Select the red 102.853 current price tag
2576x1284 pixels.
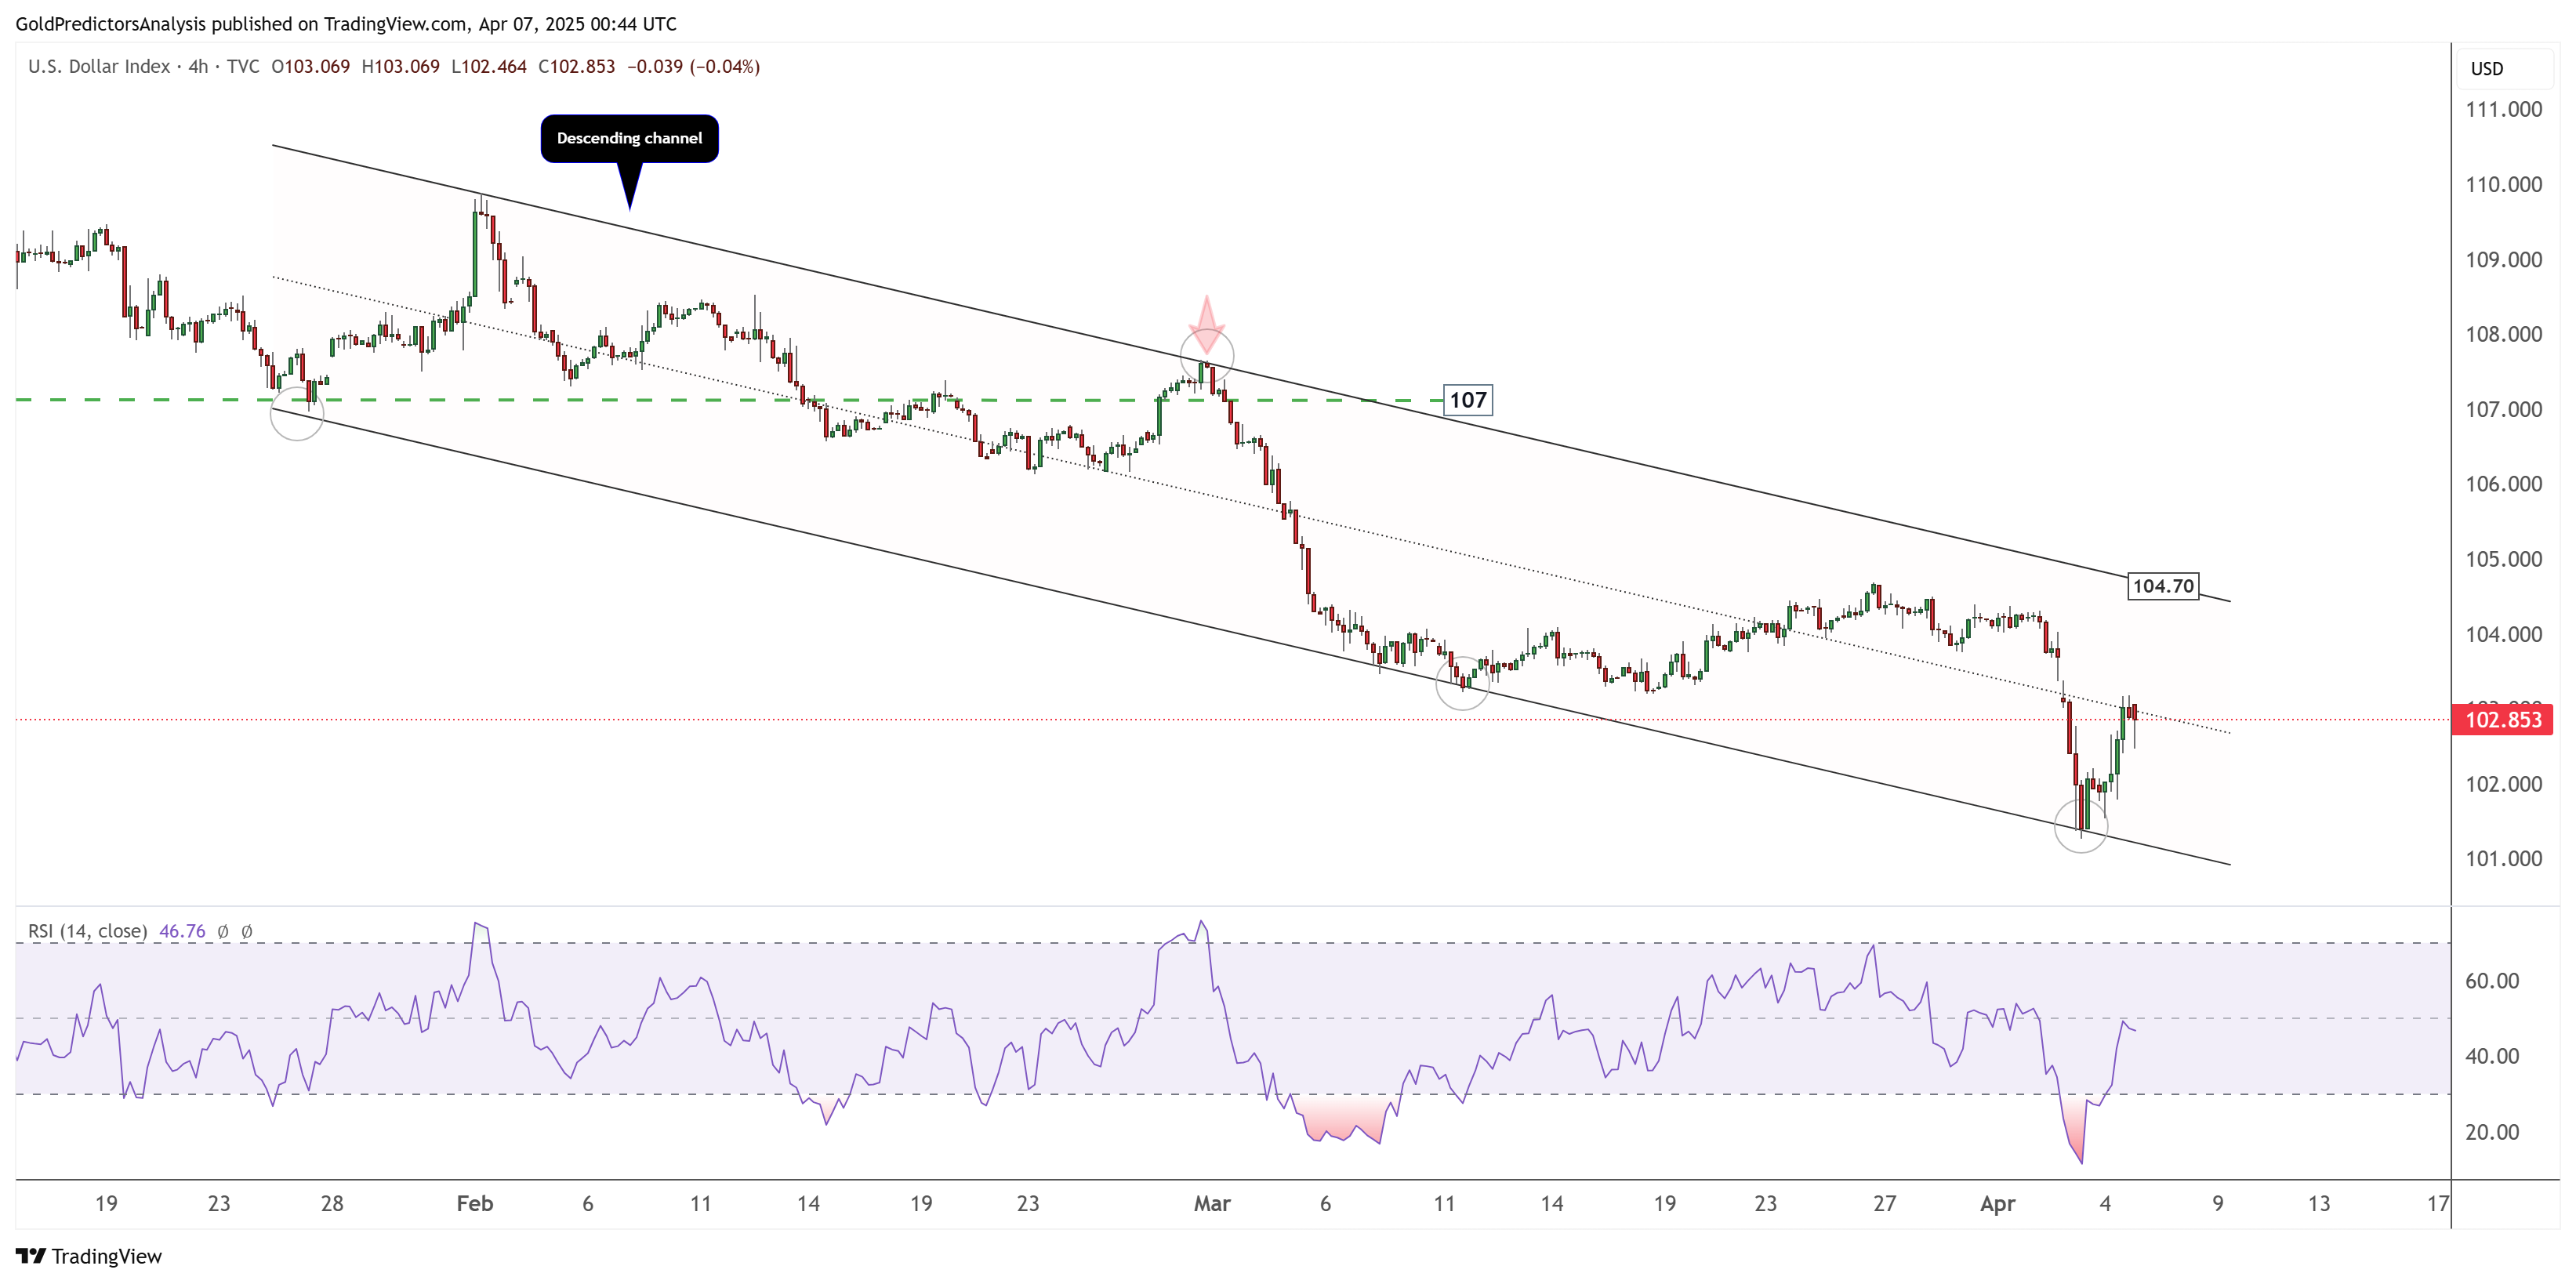tap(2502, 720)
